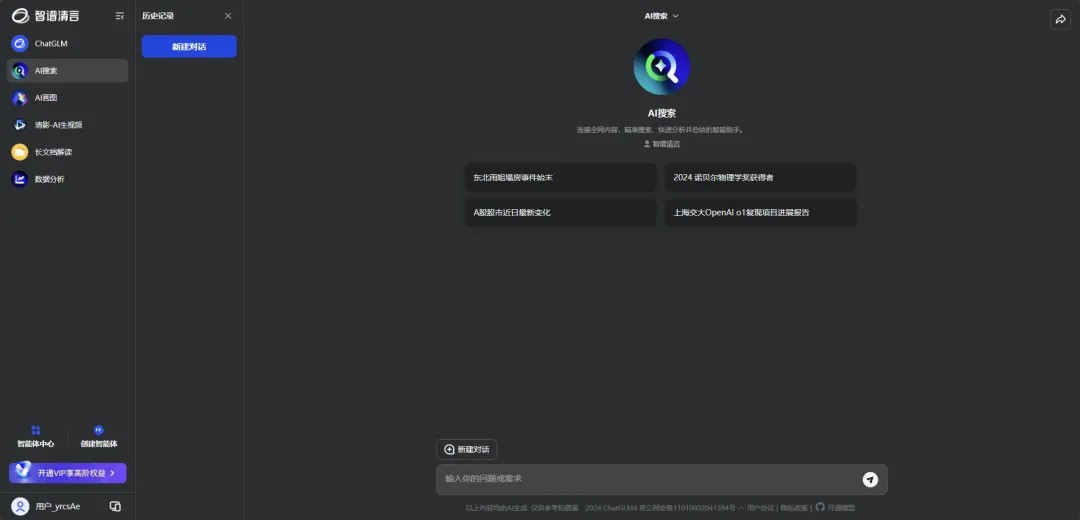
Task: Open the 开源模型 GitHub link
Action: [x=835, y=508]
